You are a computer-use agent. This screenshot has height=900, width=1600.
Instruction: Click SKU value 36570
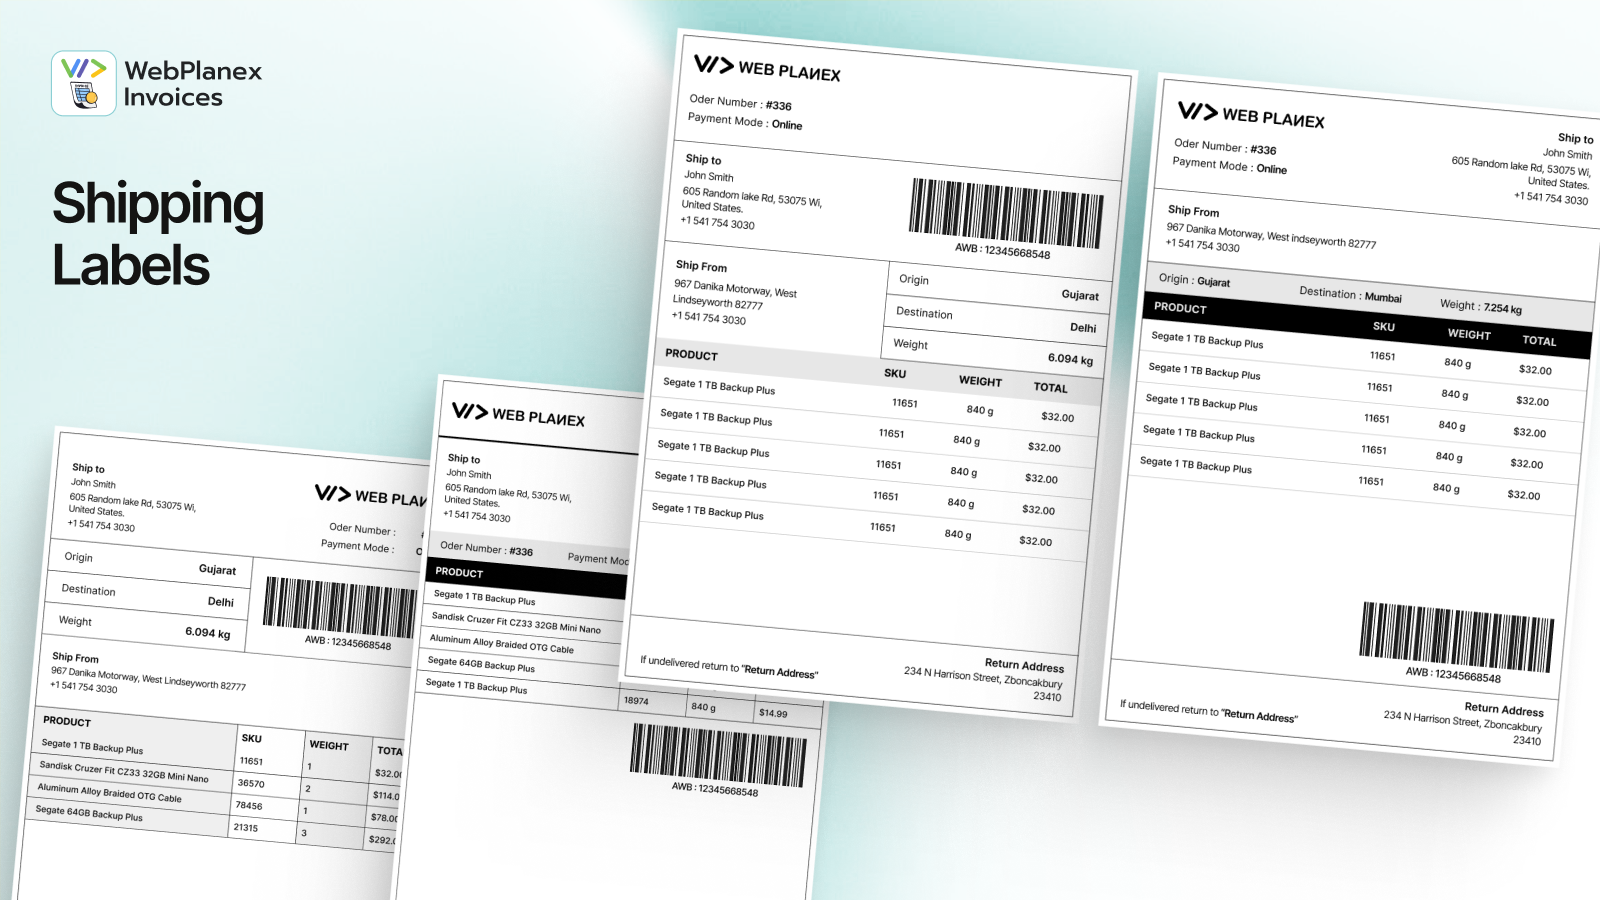click(251, 783)
